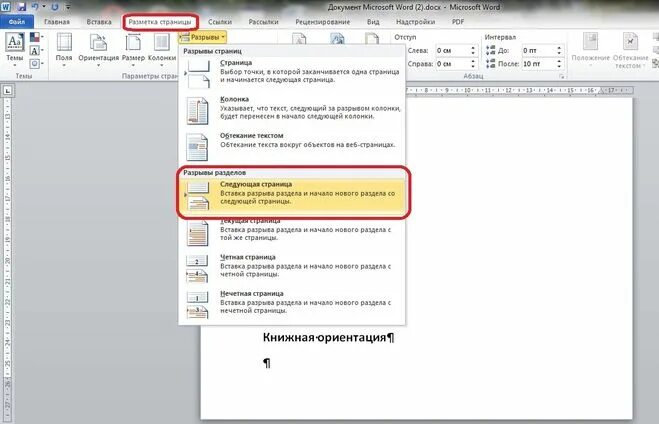The width and height of the screenshot is (659, 424).
Task: Open the Надстройки tab
Action: 415,21
